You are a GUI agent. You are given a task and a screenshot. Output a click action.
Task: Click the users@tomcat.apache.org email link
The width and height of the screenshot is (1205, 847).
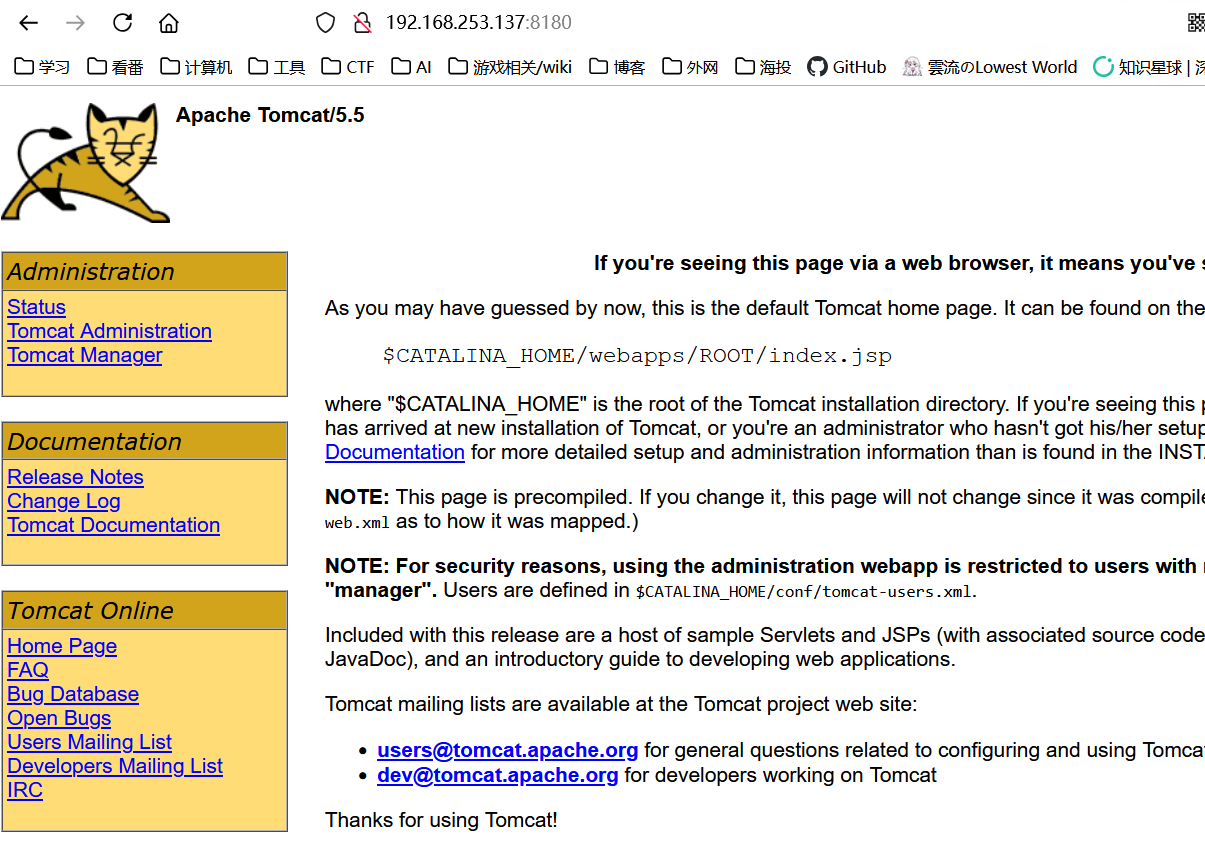click(507, 750)
